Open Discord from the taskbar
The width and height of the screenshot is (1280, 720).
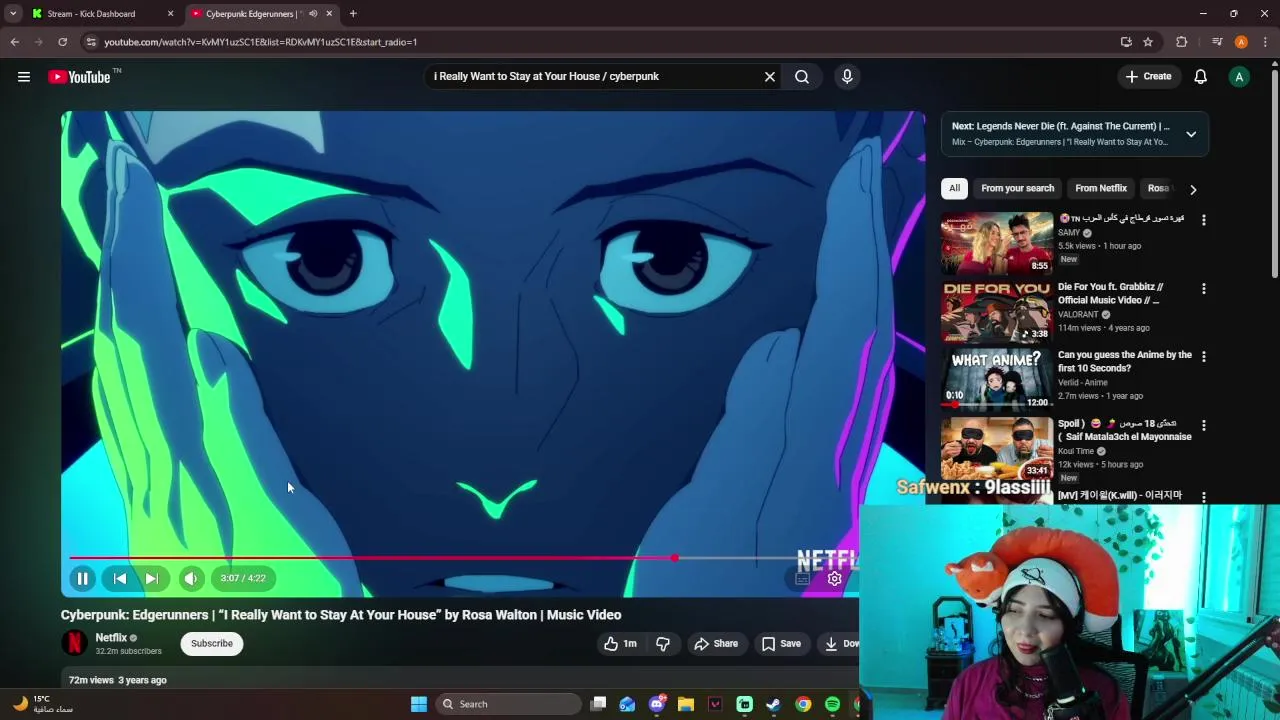point(657,704)
